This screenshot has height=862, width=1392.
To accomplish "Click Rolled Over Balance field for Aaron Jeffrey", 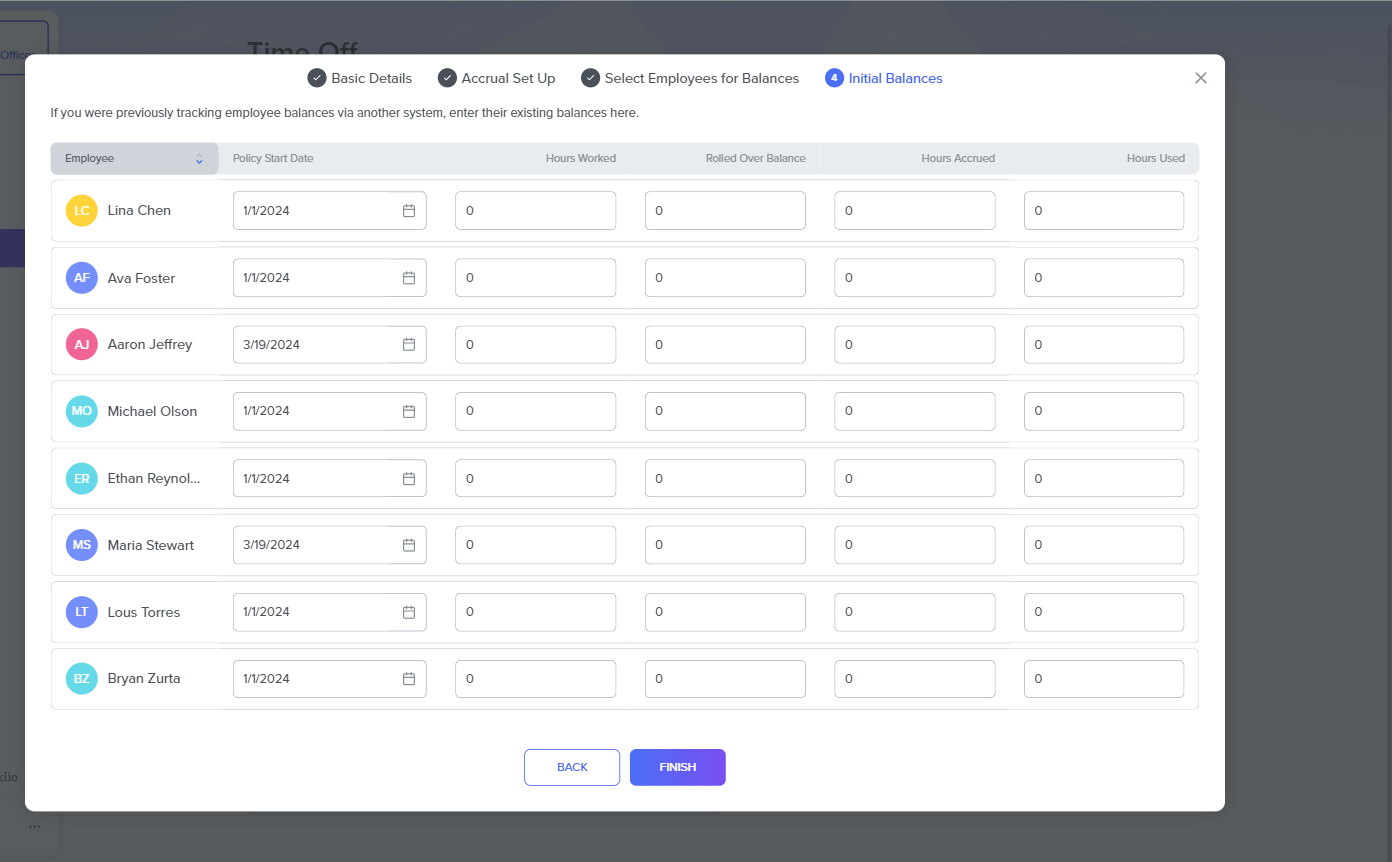I will pos(725,345).
